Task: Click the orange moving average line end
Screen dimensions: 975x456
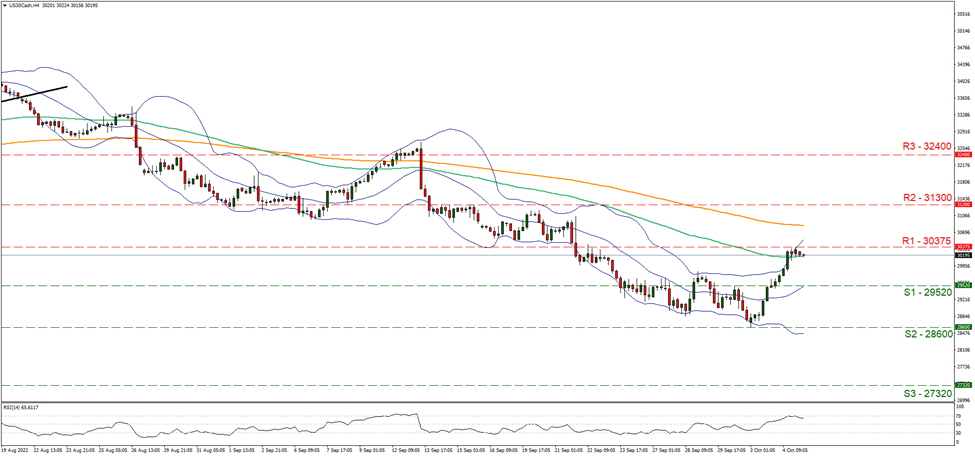Action: 800,225
